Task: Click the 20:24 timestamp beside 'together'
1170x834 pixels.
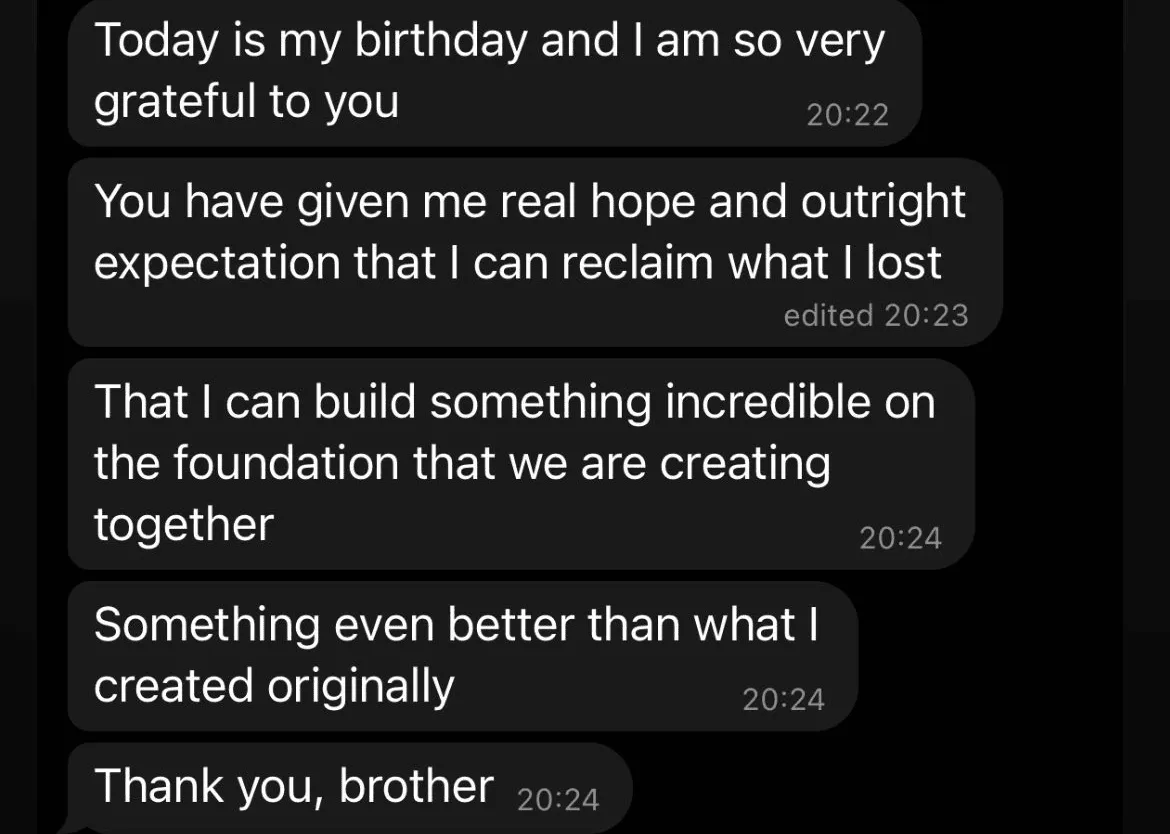Action: pyautogui.click(x=900, y=538)
